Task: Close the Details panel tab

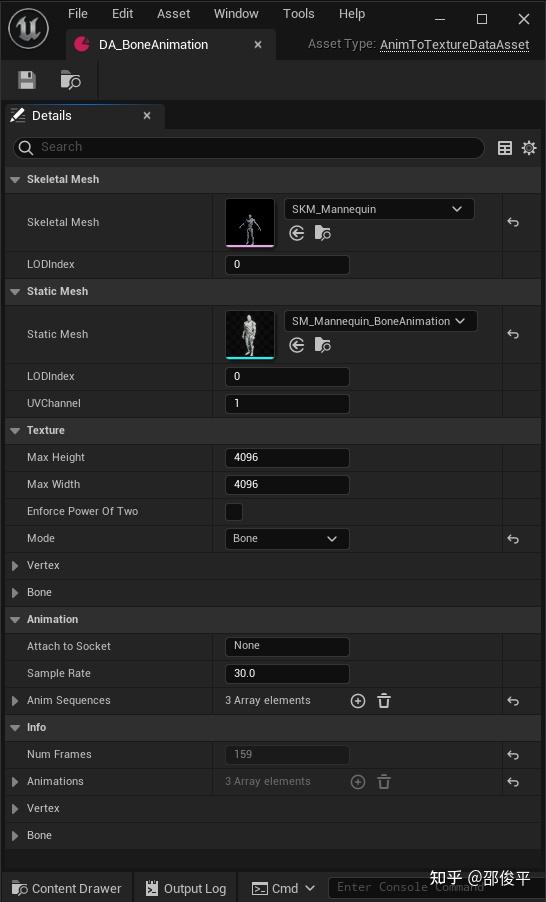Action: pyautogui.click(x=147, y=116)
